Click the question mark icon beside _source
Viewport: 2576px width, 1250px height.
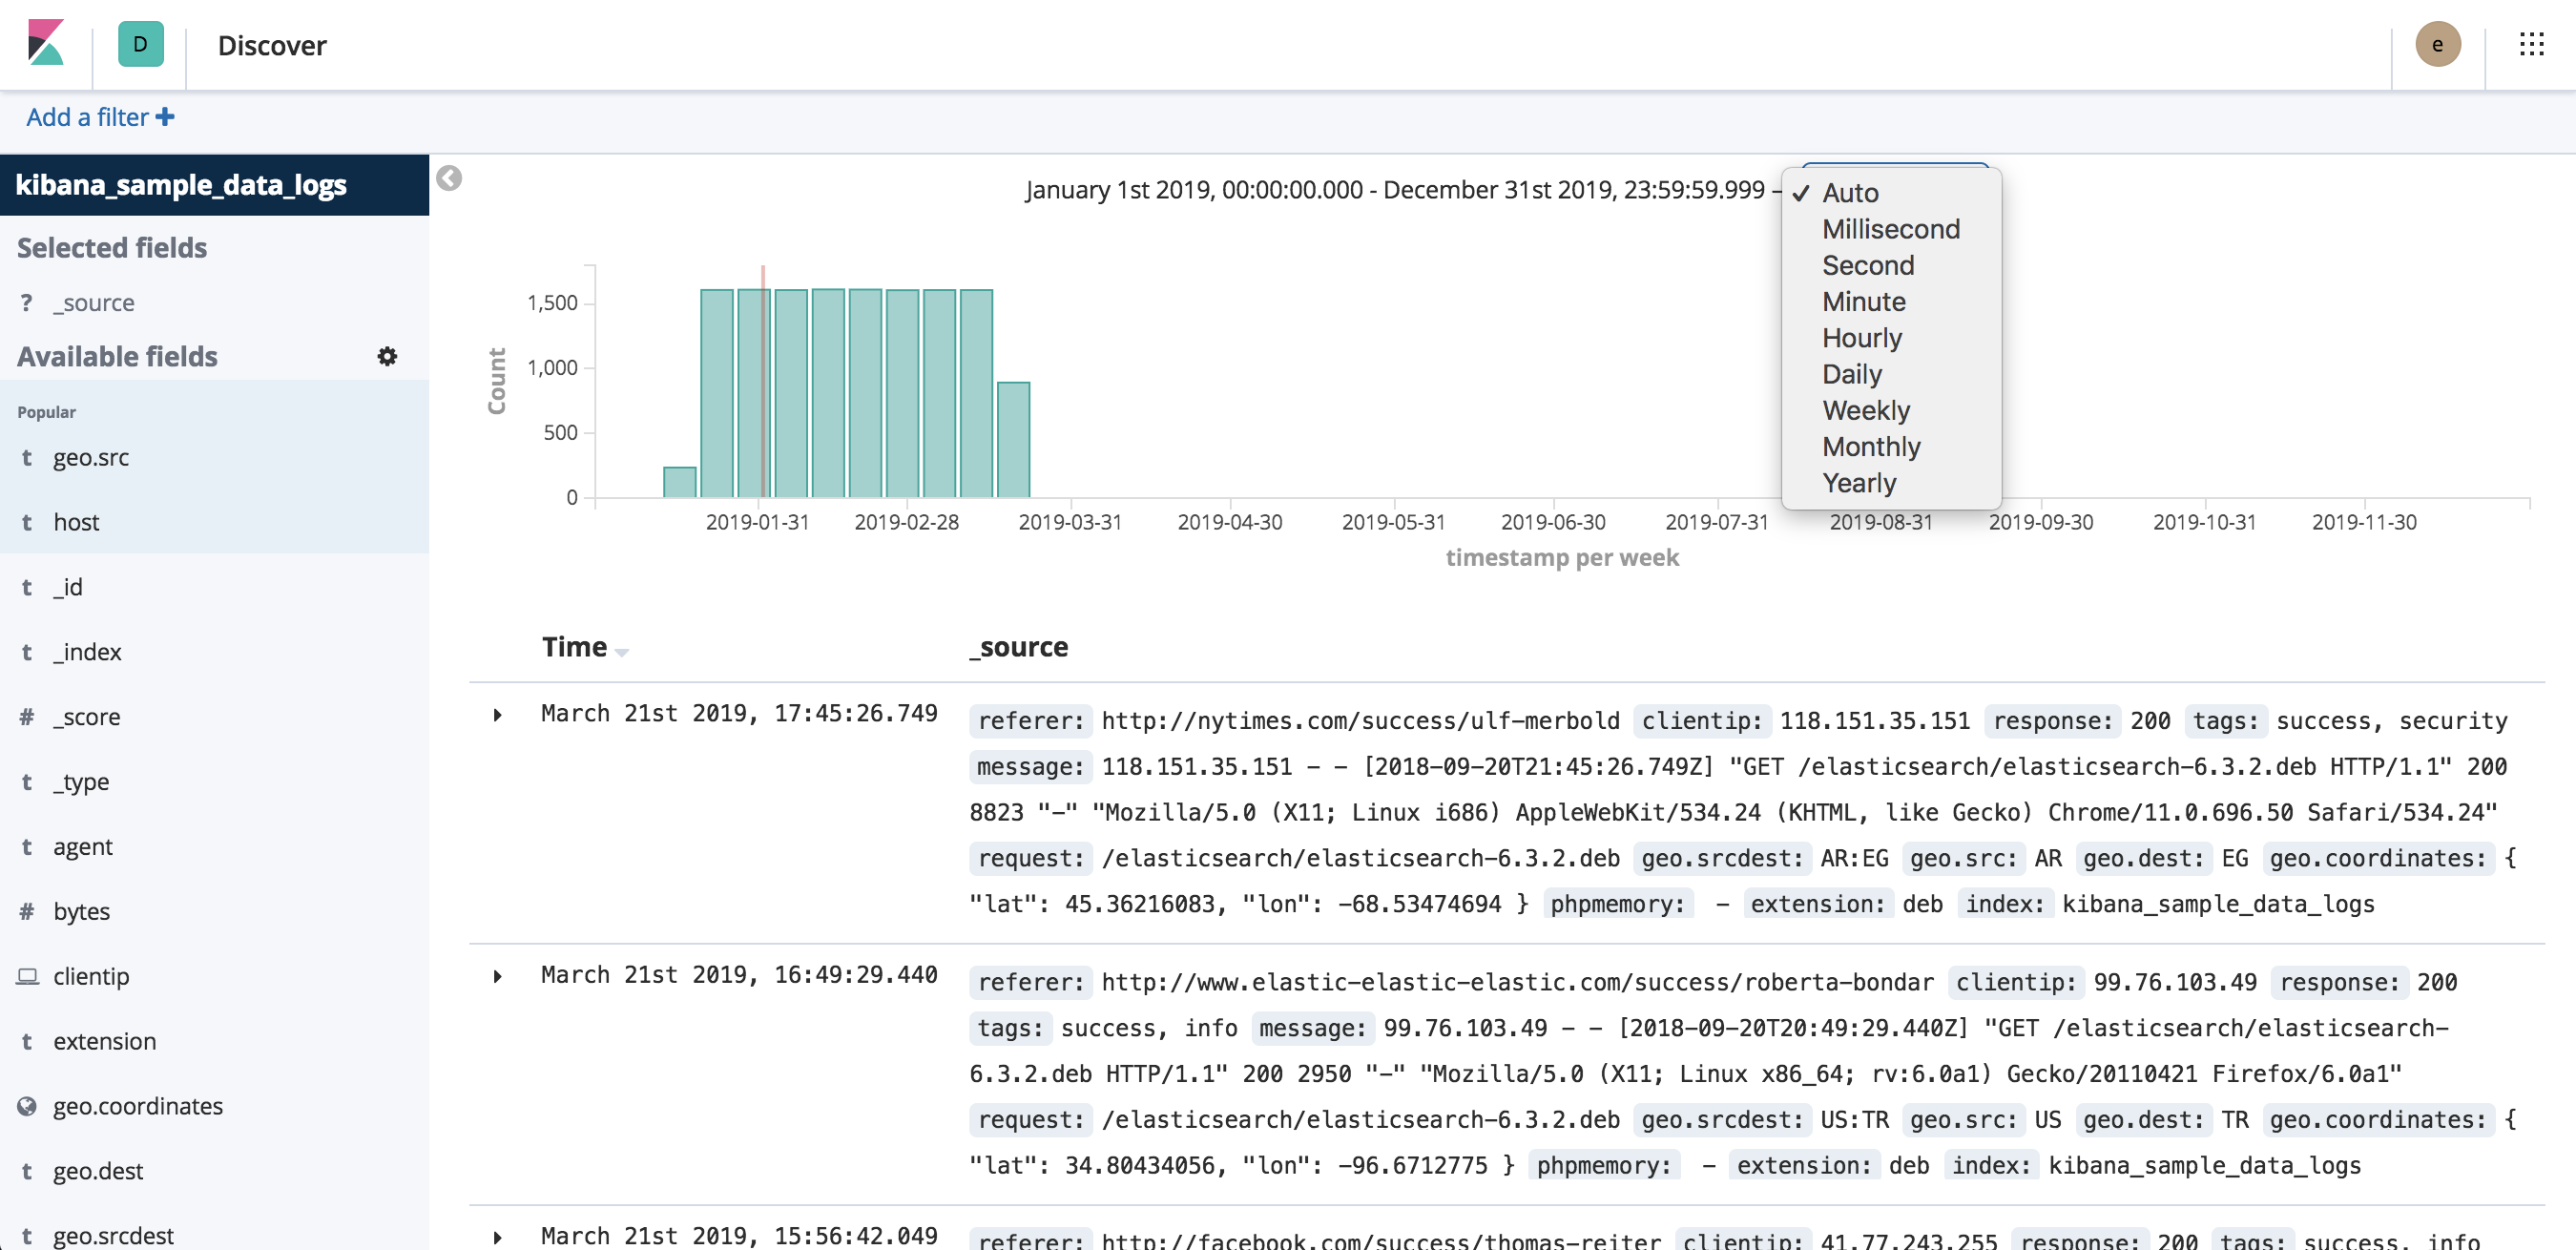pyautogui.click(x=27, y=302)
